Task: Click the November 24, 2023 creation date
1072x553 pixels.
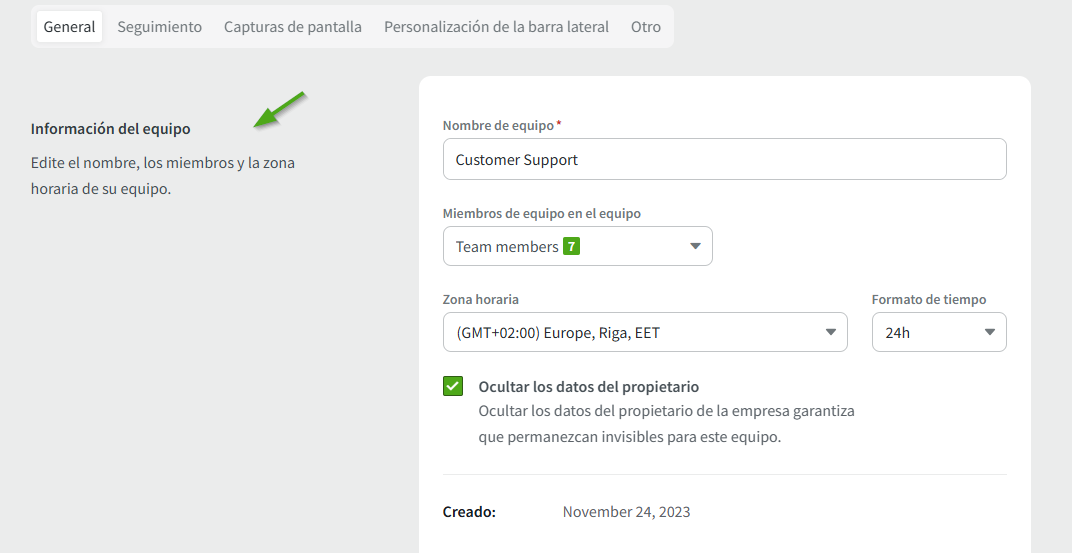Action: [626, 512]
